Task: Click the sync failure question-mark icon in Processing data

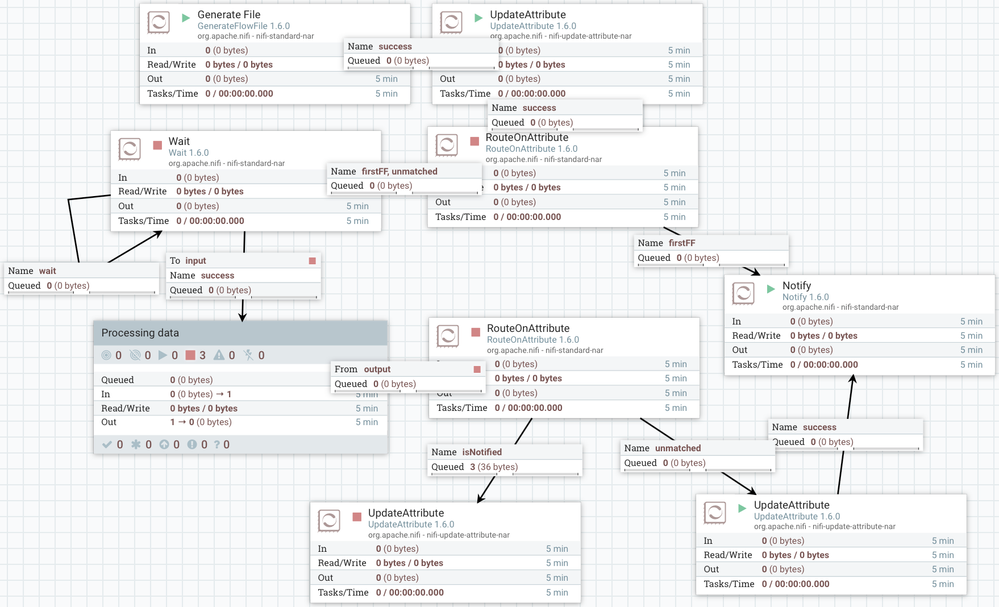Action: click(x=217, y=445)
